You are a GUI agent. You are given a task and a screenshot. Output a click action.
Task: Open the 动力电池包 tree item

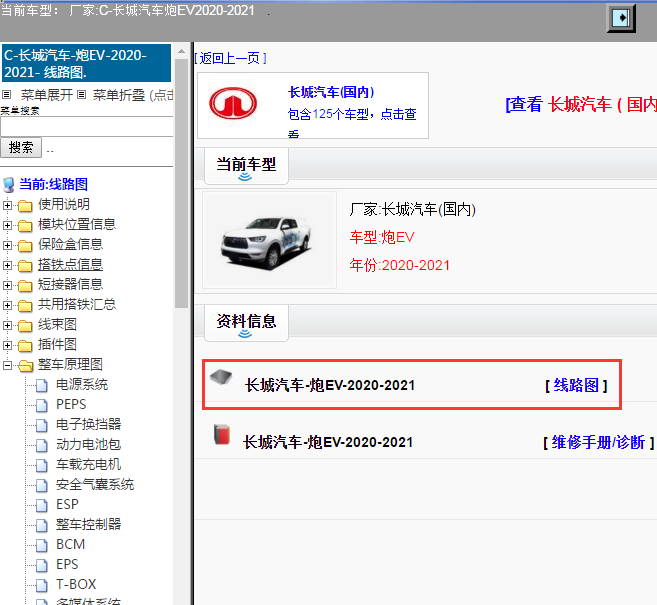click(88, 444)
